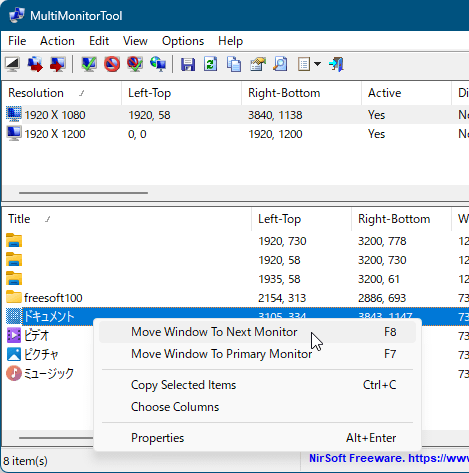Choose Properties in context menu
Viewport: 469px width, 473px height.
(257, 438)
